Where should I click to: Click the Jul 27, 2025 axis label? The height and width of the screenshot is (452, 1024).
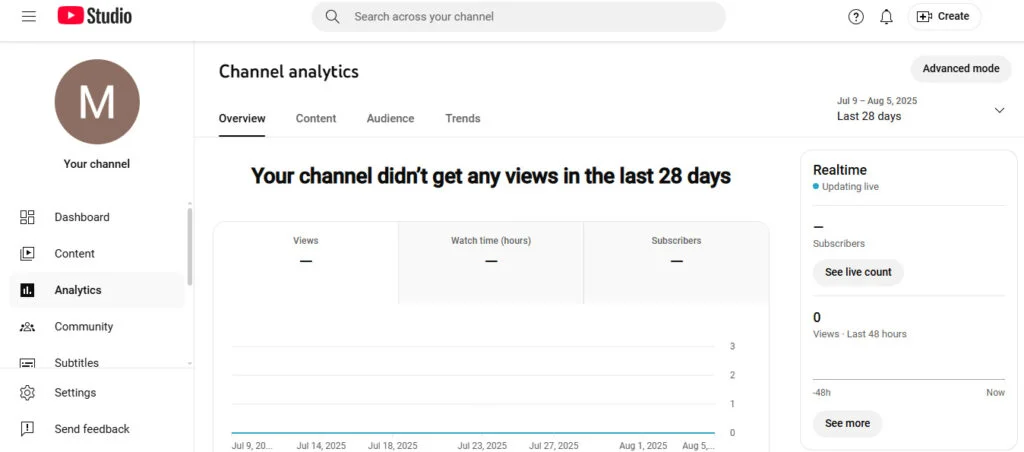click(x=553, y=445)
